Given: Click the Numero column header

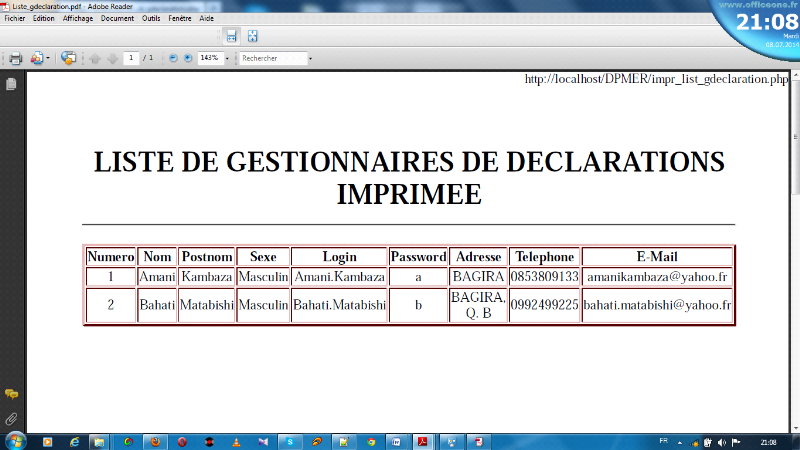Looking at the screenshot, I should click(111, 257).
